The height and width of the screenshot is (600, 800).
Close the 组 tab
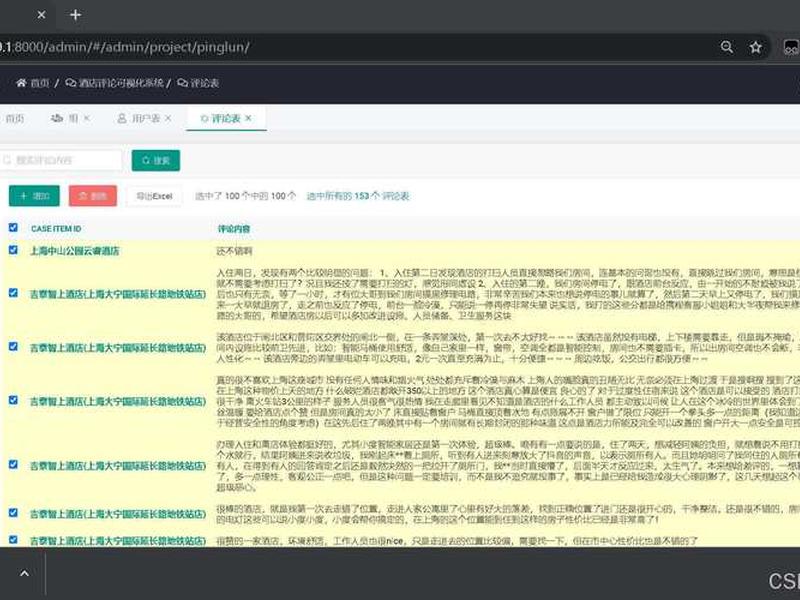87,118
